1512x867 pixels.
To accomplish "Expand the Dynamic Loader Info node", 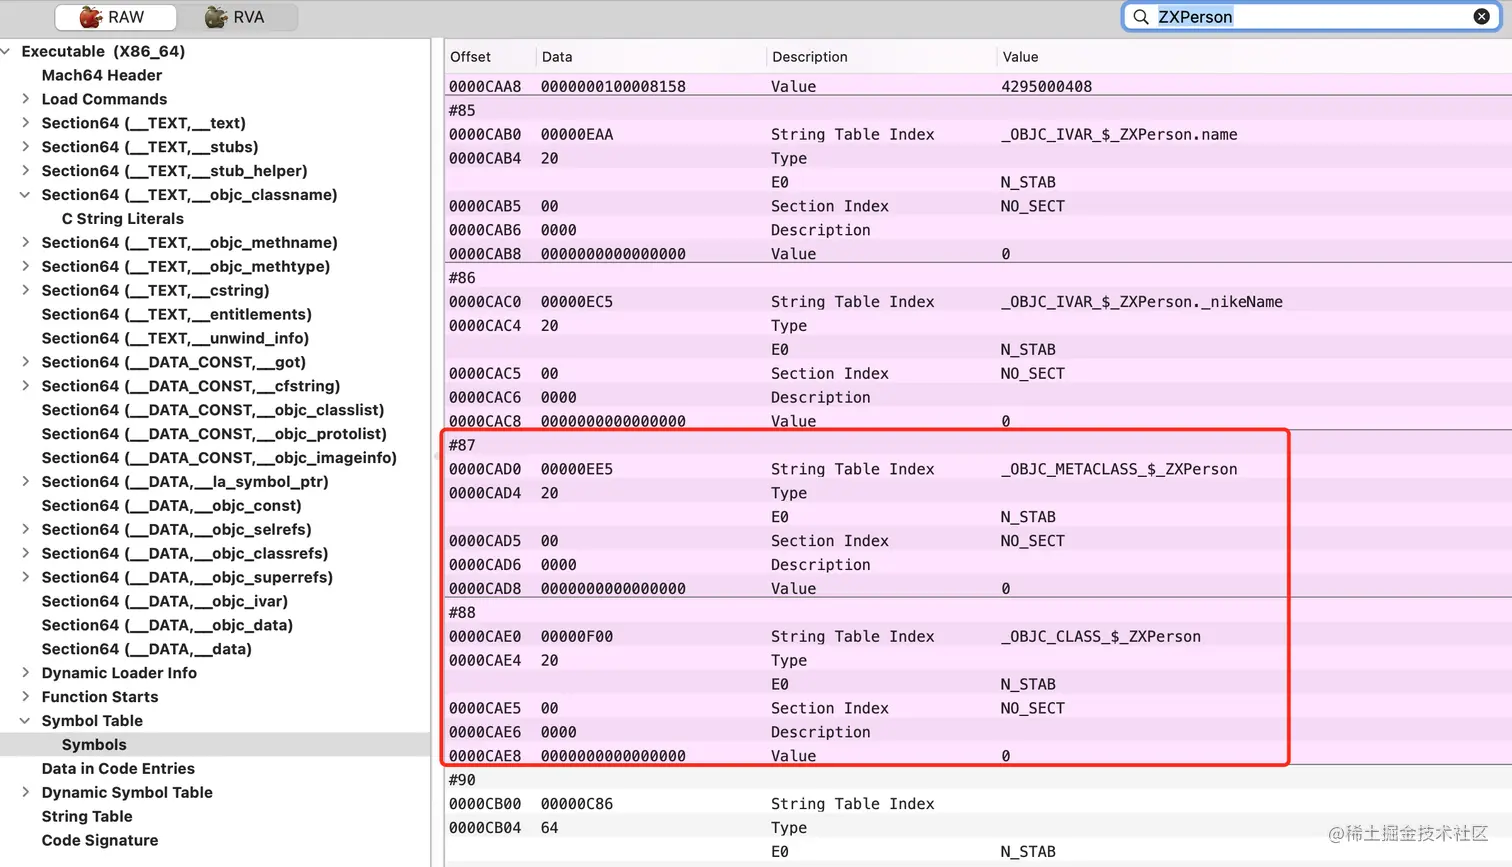I will 25,673.
